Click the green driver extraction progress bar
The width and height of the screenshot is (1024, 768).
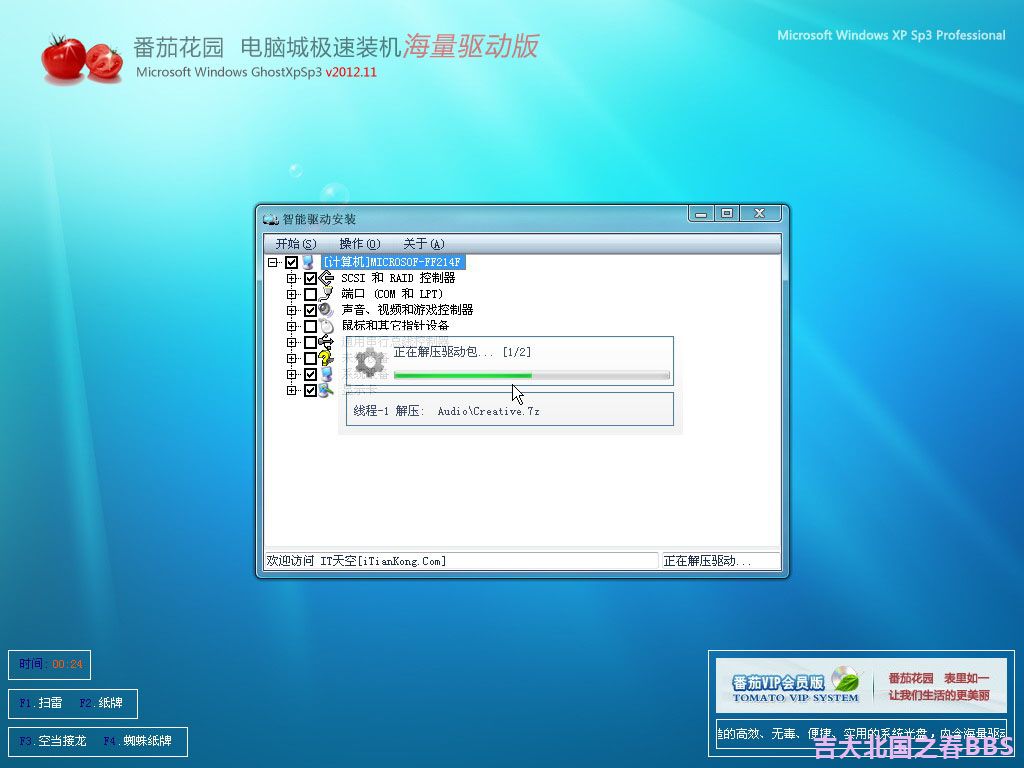pos(532,376)
